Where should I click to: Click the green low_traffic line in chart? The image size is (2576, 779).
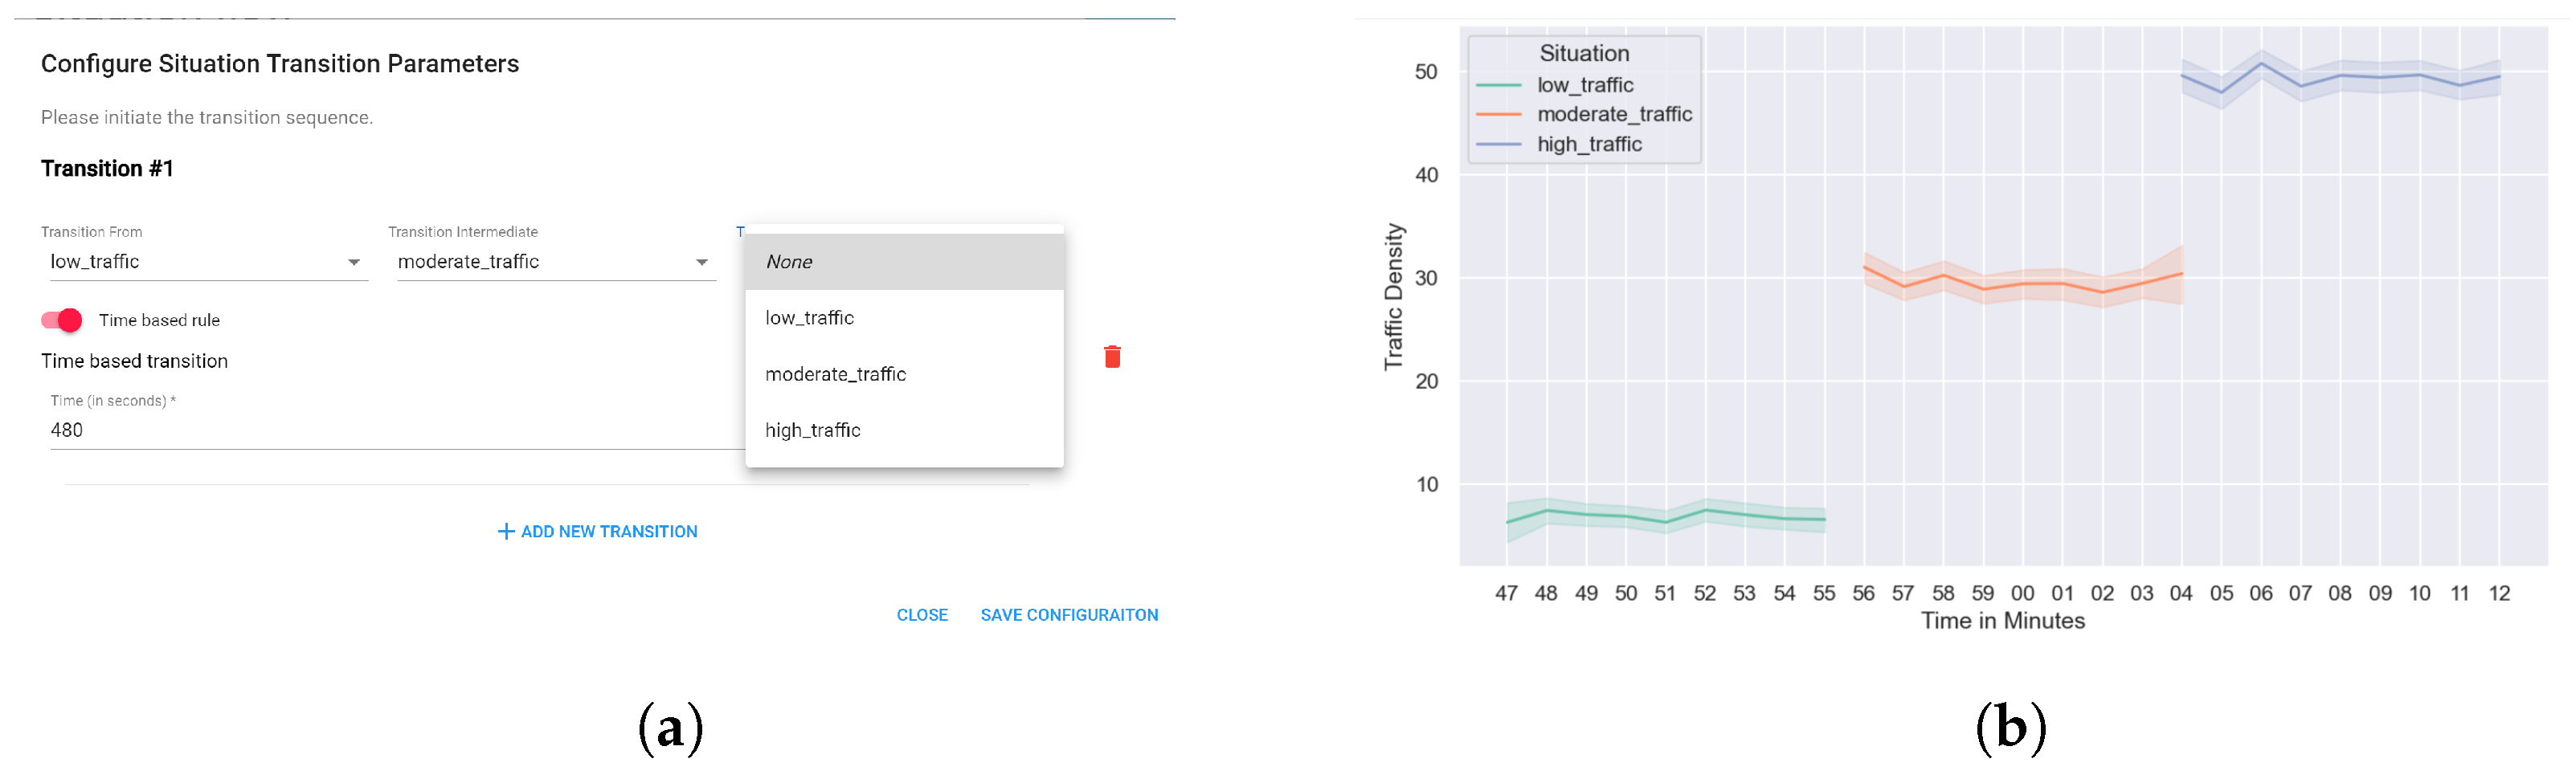(x=1626, y=517)
